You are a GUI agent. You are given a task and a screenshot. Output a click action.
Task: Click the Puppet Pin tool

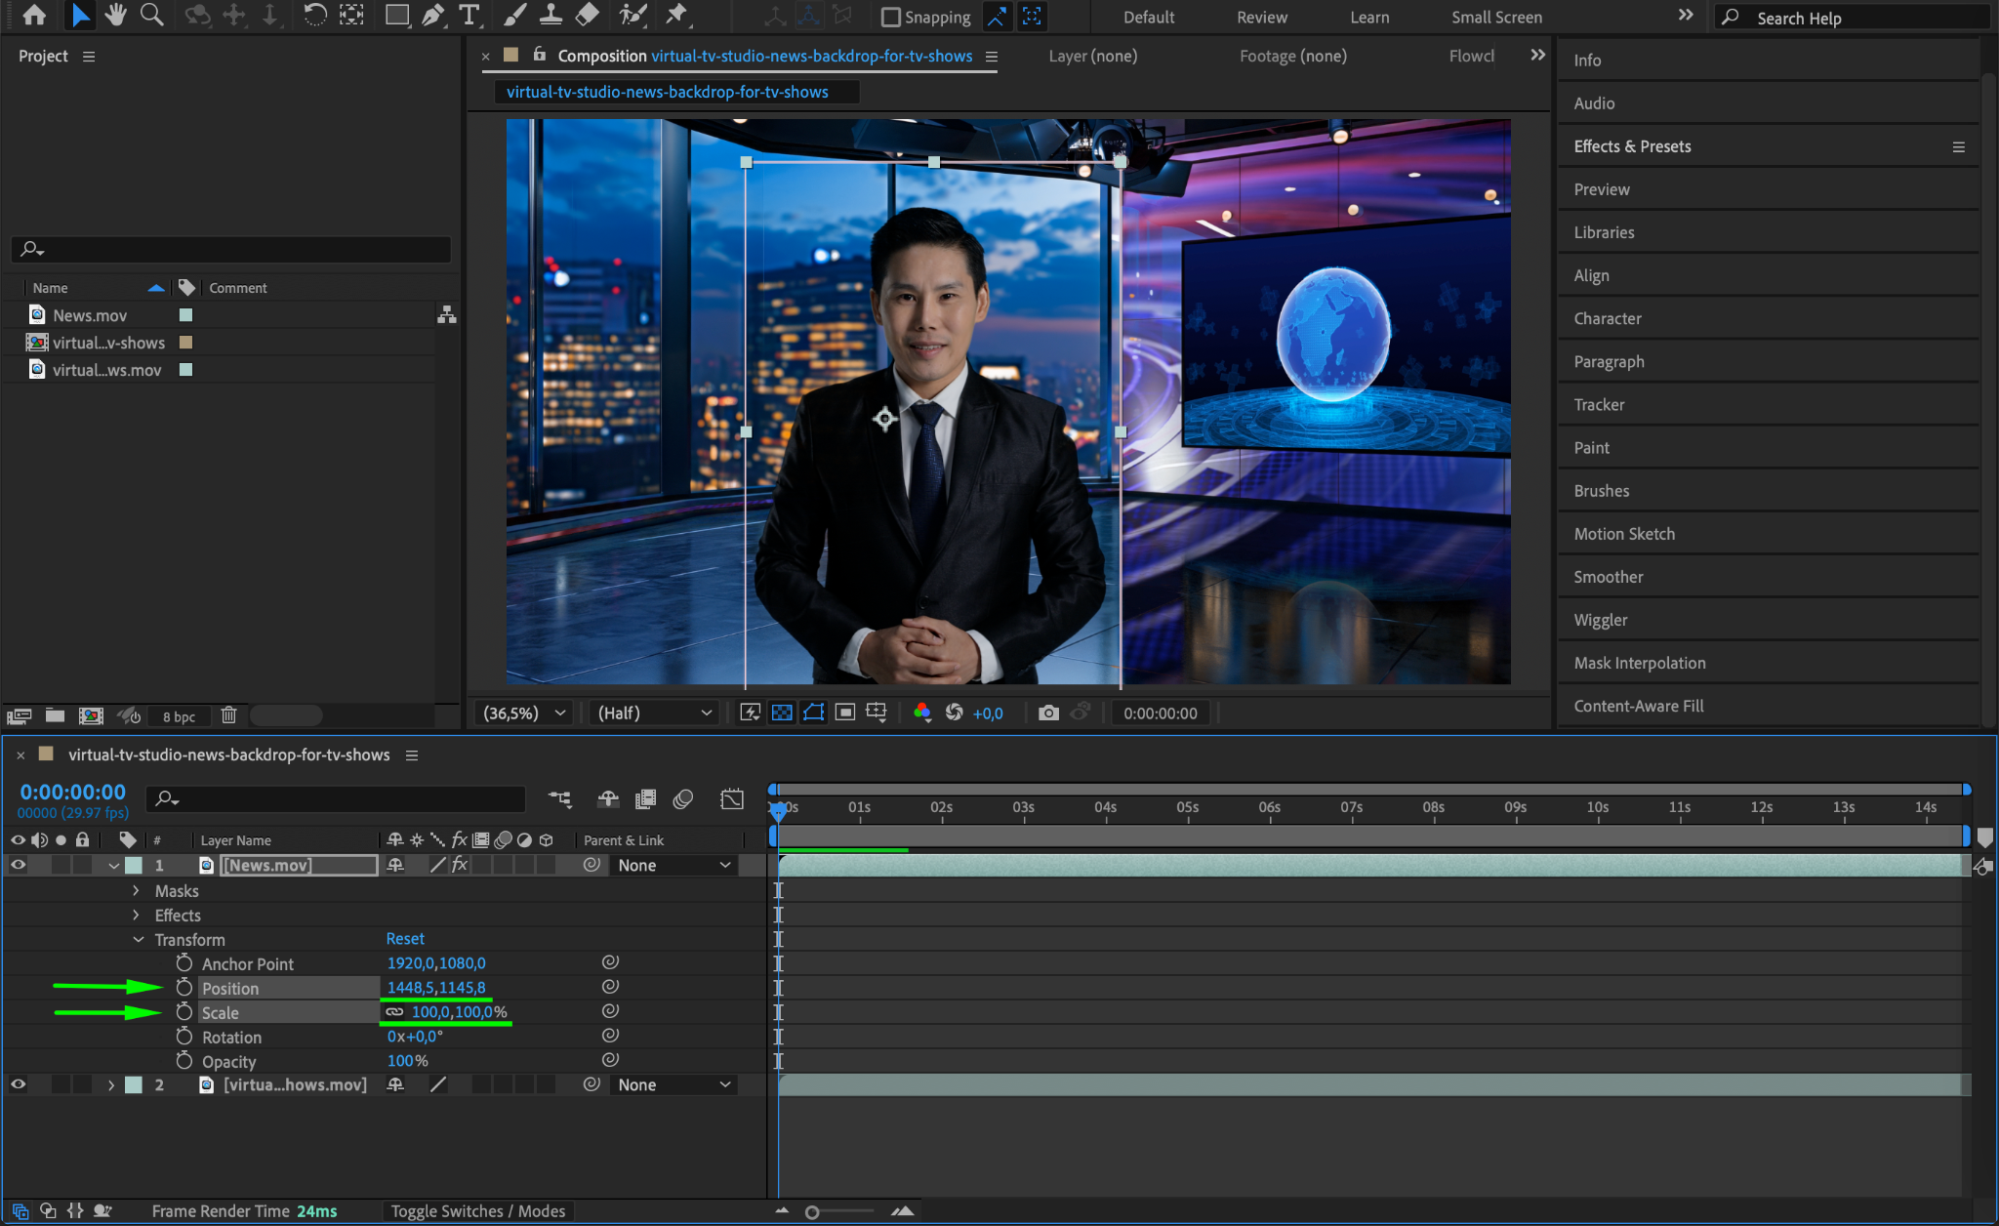[677, 15]
